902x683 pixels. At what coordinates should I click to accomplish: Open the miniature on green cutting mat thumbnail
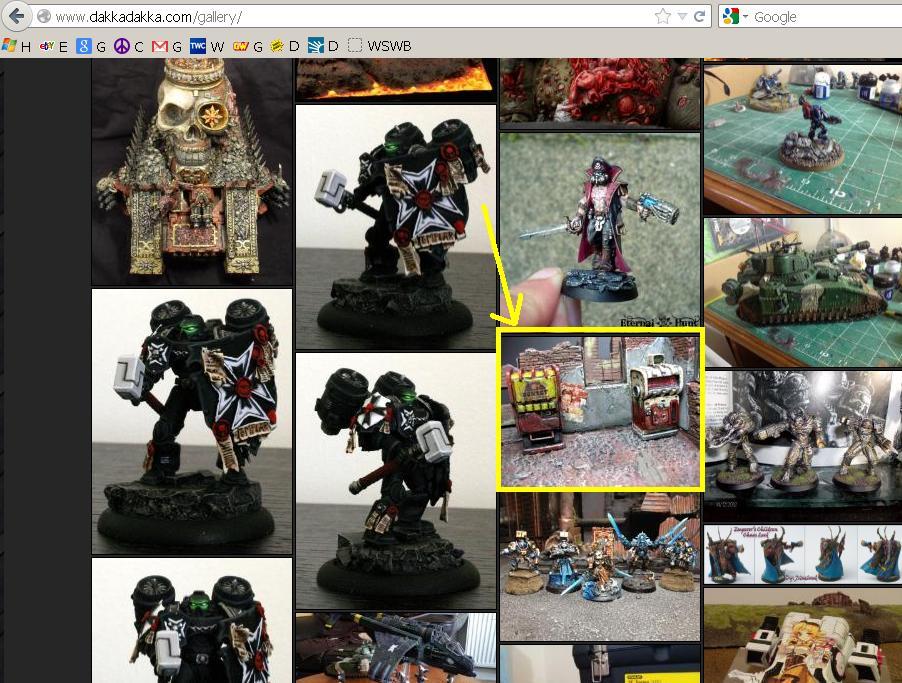[x=803, y=138]
